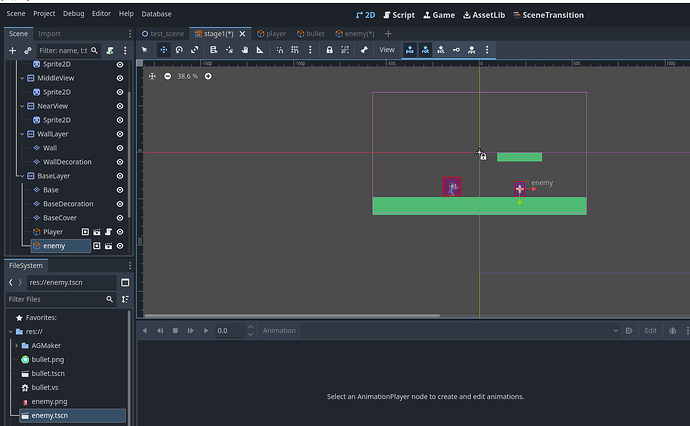This screenshot has height=426, width=690.
Task: Select the Move tool in viewport toolbar
Action: coord(163,49)
